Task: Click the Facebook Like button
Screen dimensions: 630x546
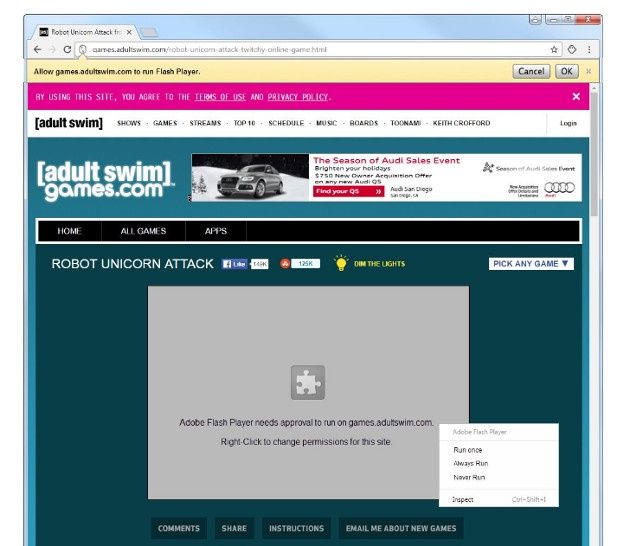Action: (235, 264)
